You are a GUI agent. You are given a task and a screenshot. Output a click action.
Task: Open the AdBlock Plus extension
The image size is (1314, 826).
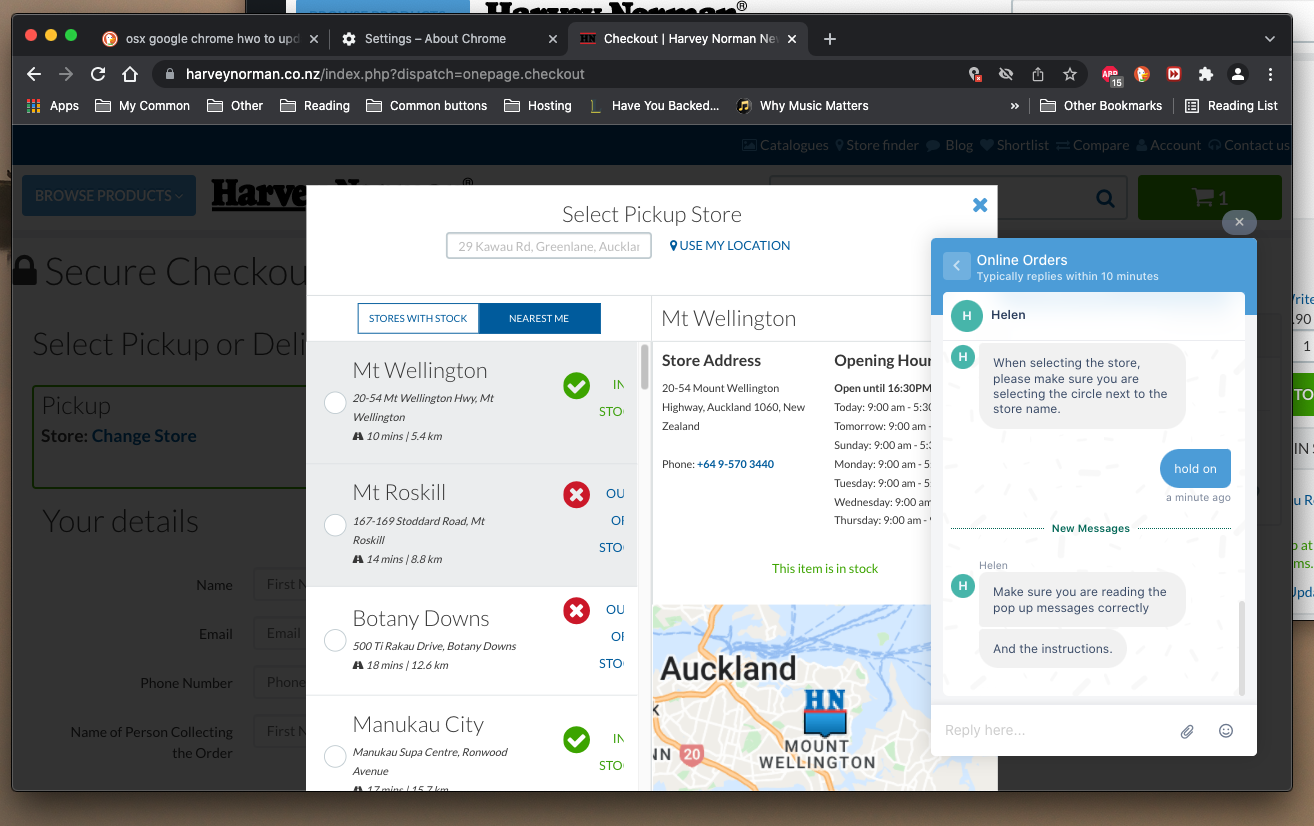[x=1110, y=75]
